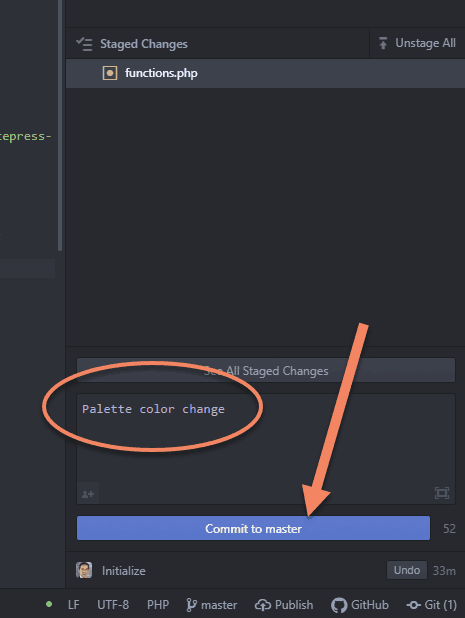Open the LF line ending selector
The image size is (465, 618).
pyautogui.click(x=74, y=605)
